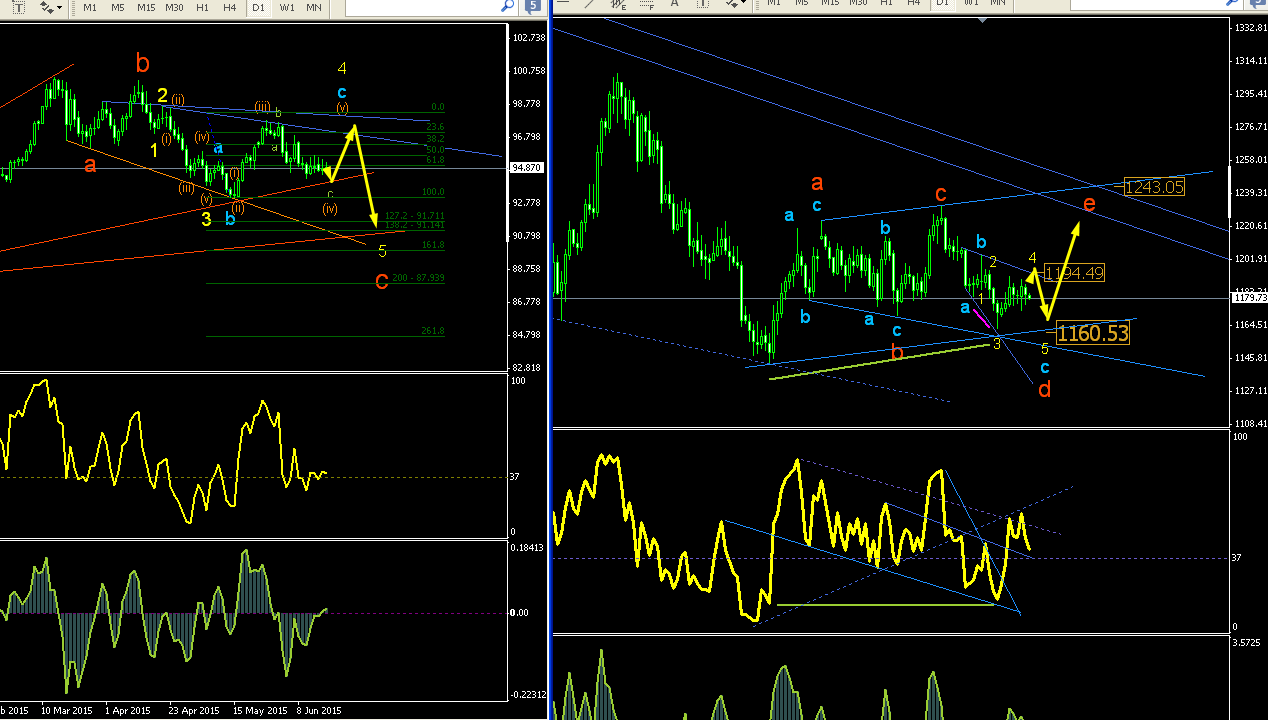The height and width of the screenshot is (720, 1268).
Task: Toggle H4 timeframe in left window toolbar
Action: 230,7
